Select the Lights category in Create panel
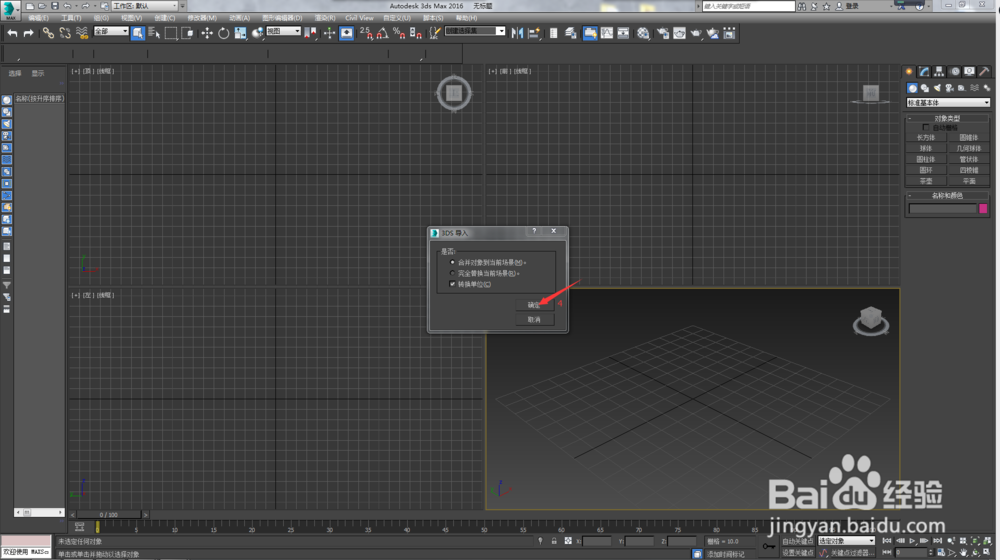This screenshot has height=560, width=1000. pos(937,88)
